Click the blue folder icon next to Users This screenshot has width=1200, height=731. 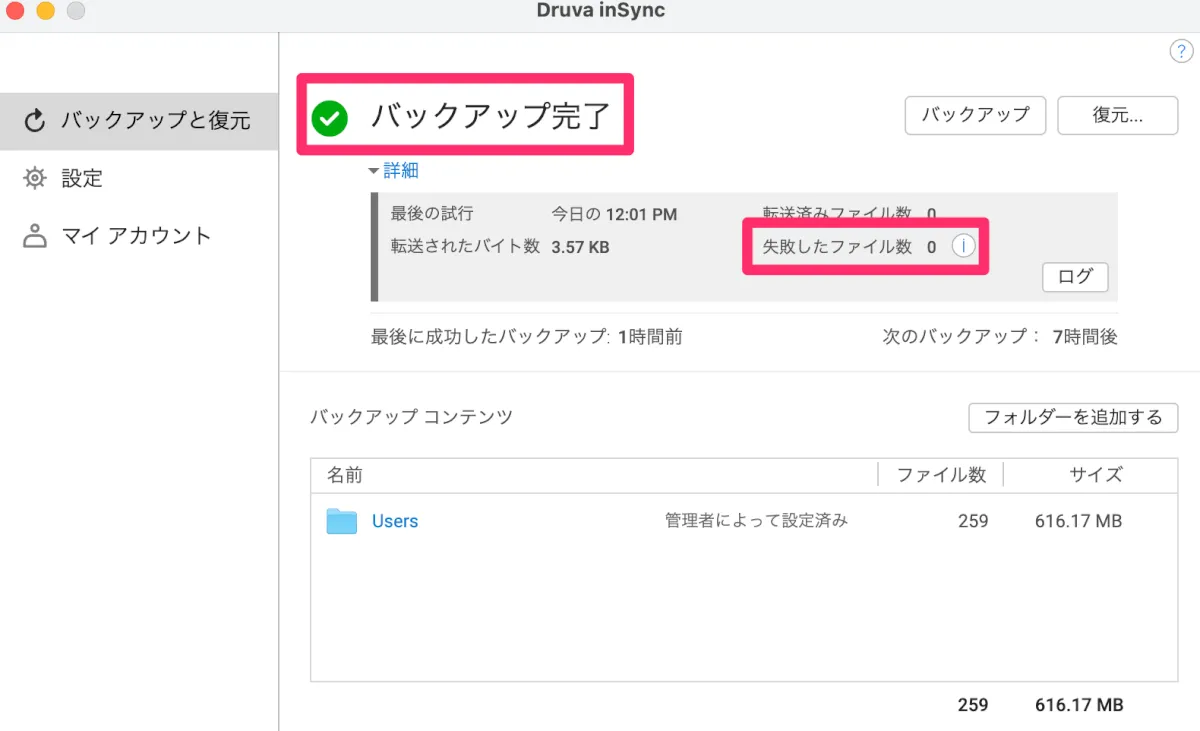[340, 520]
